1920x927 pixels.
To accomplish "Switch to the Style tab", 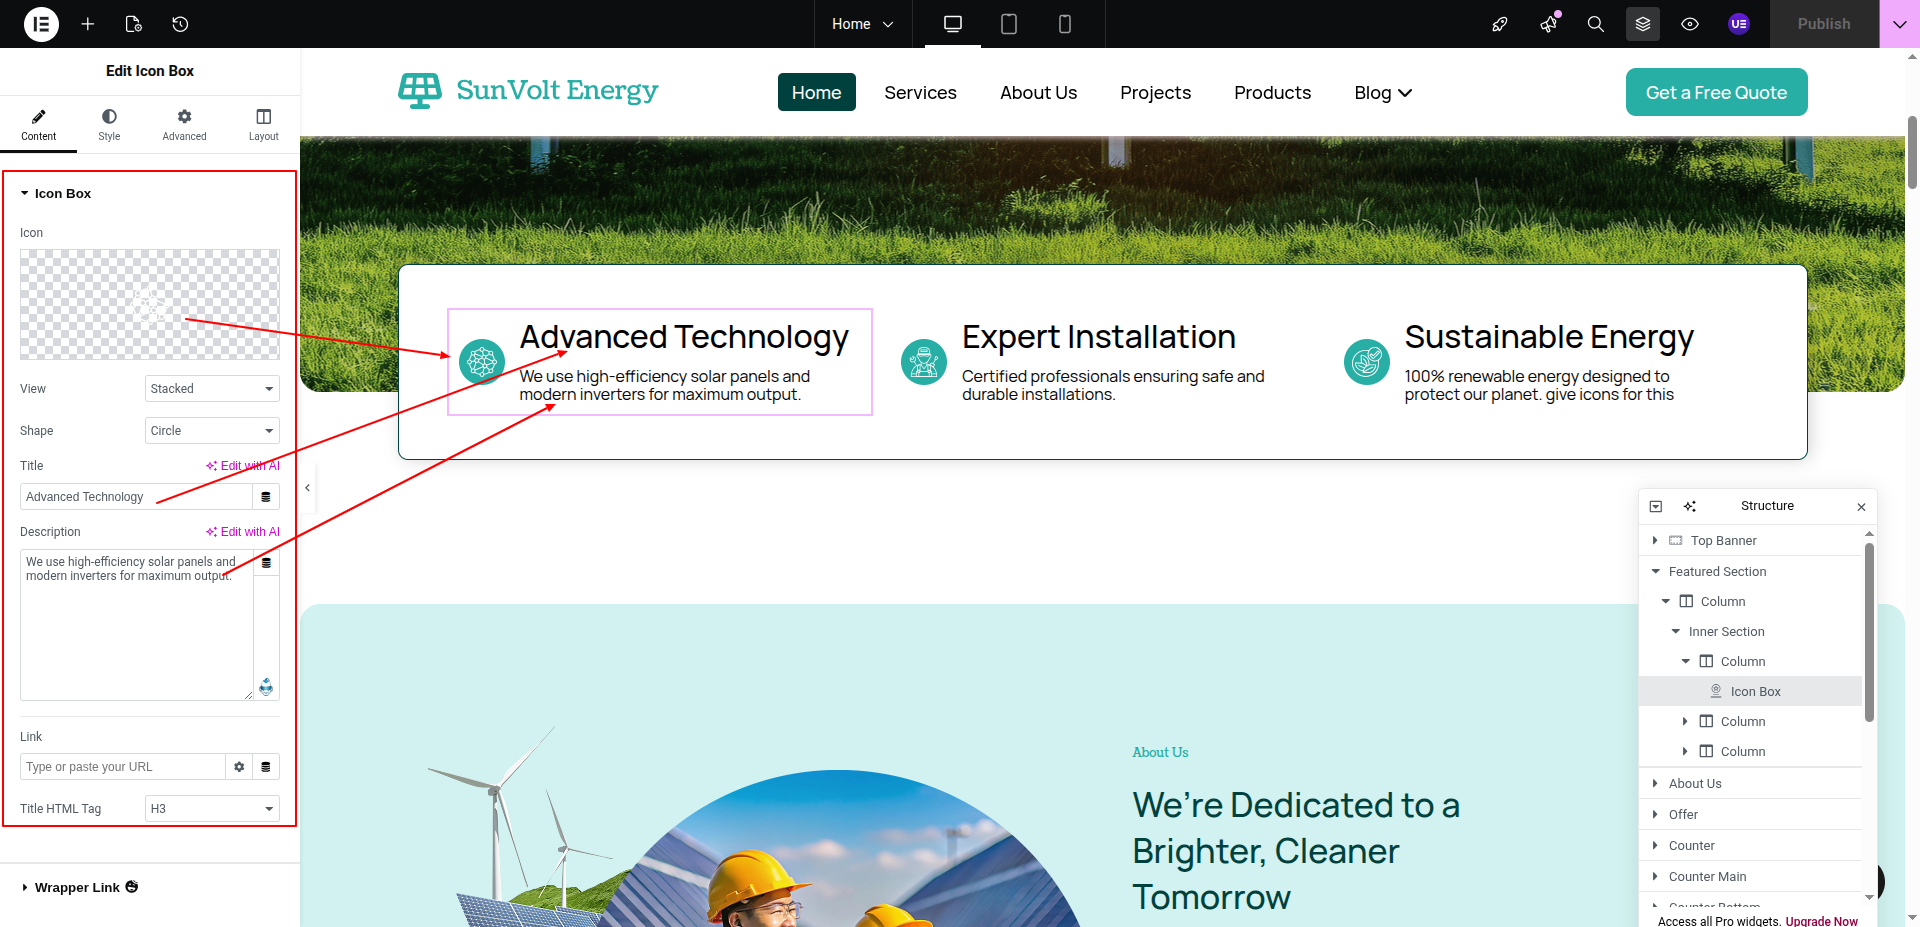I will coord(109,125).
